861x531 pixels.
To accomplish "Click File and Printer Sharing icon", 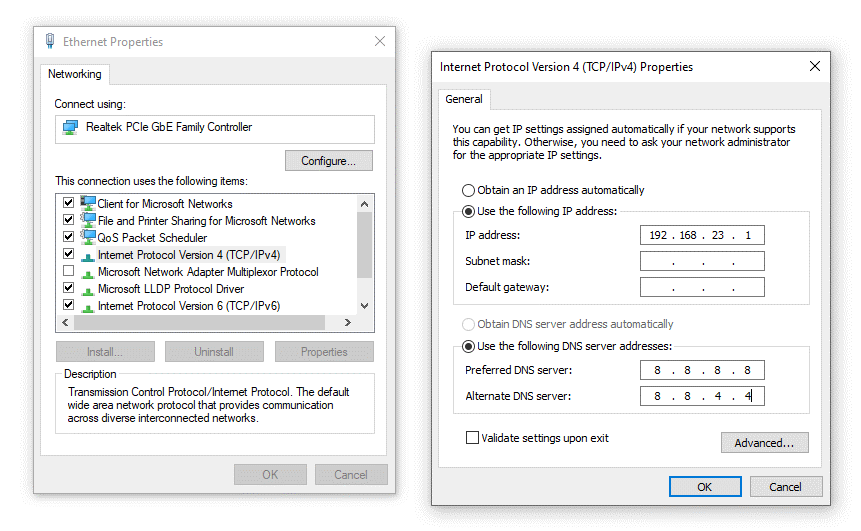I will 88,220.
